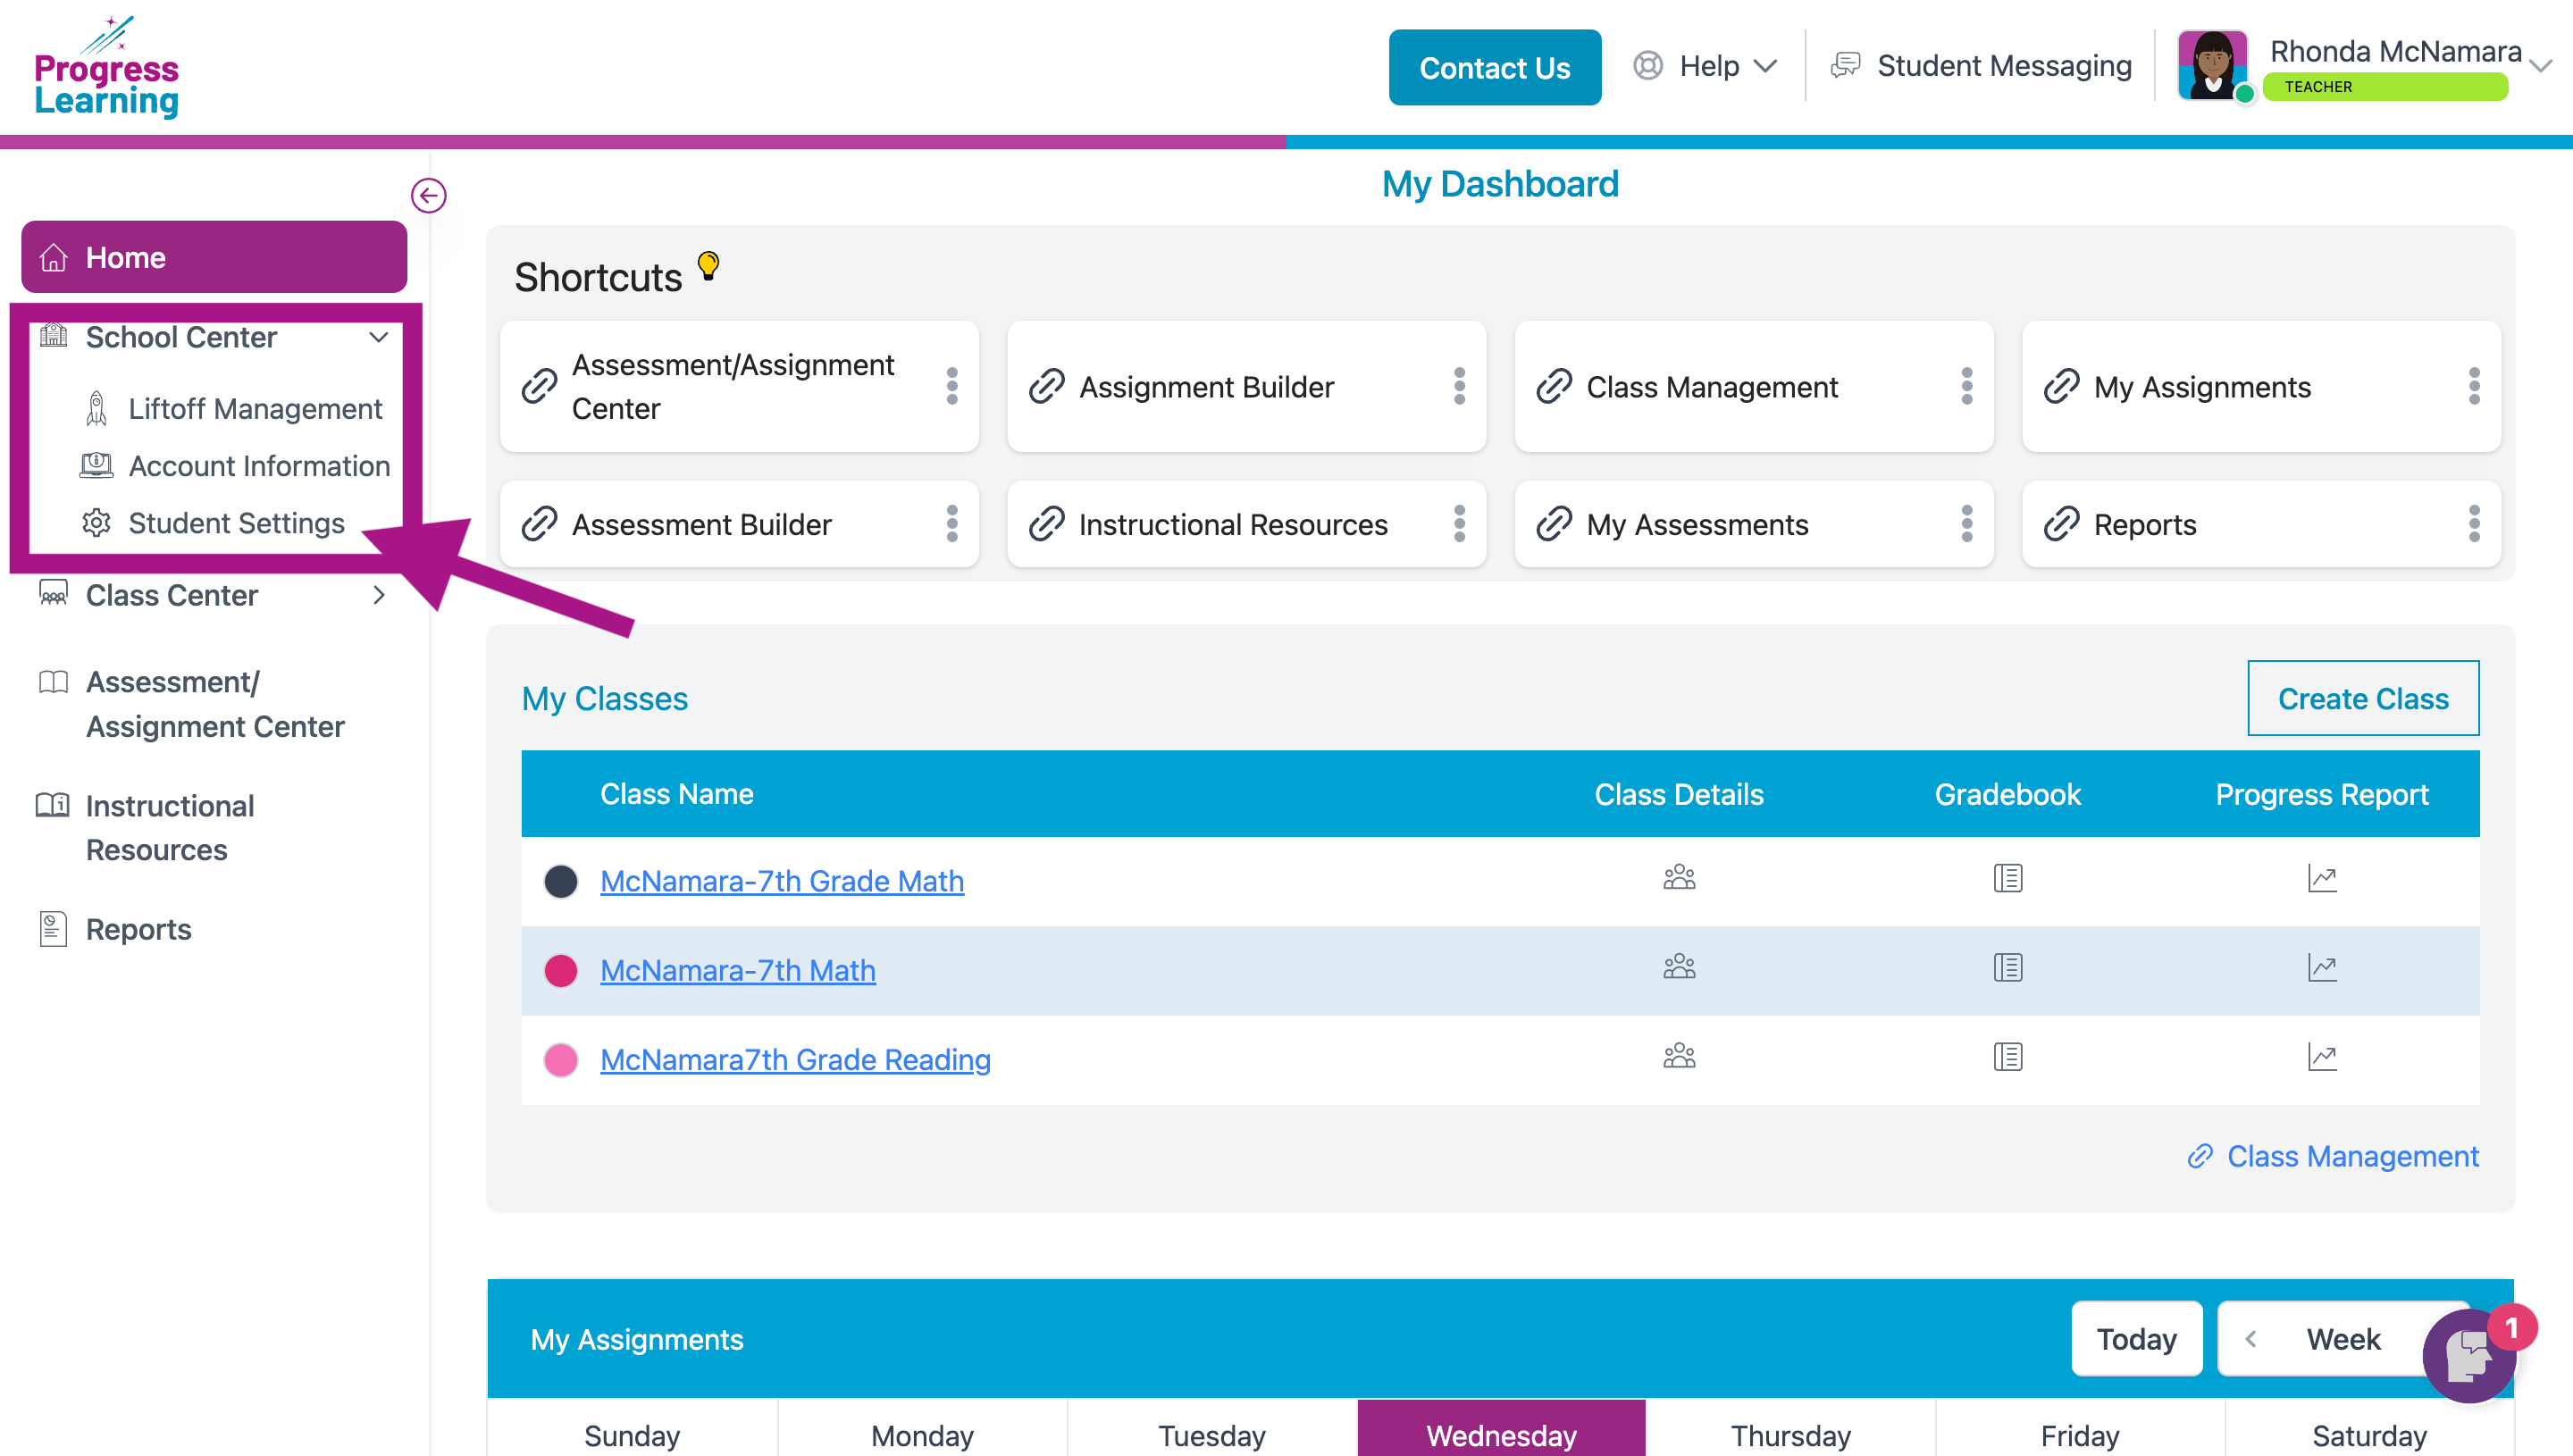
Task: Click the Contact Us button
Action: 1494,67
